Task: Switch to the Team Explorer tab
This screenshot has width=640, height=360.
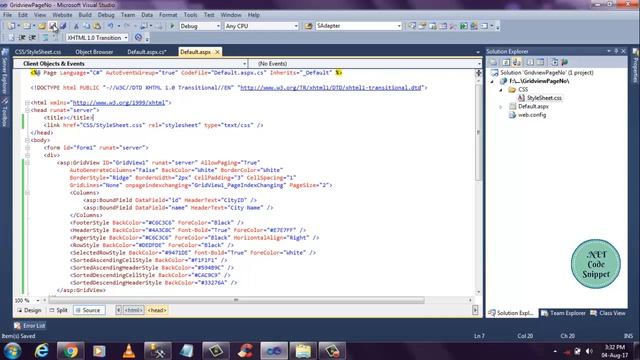Action: pyautogui.click(x=563, y=313)
